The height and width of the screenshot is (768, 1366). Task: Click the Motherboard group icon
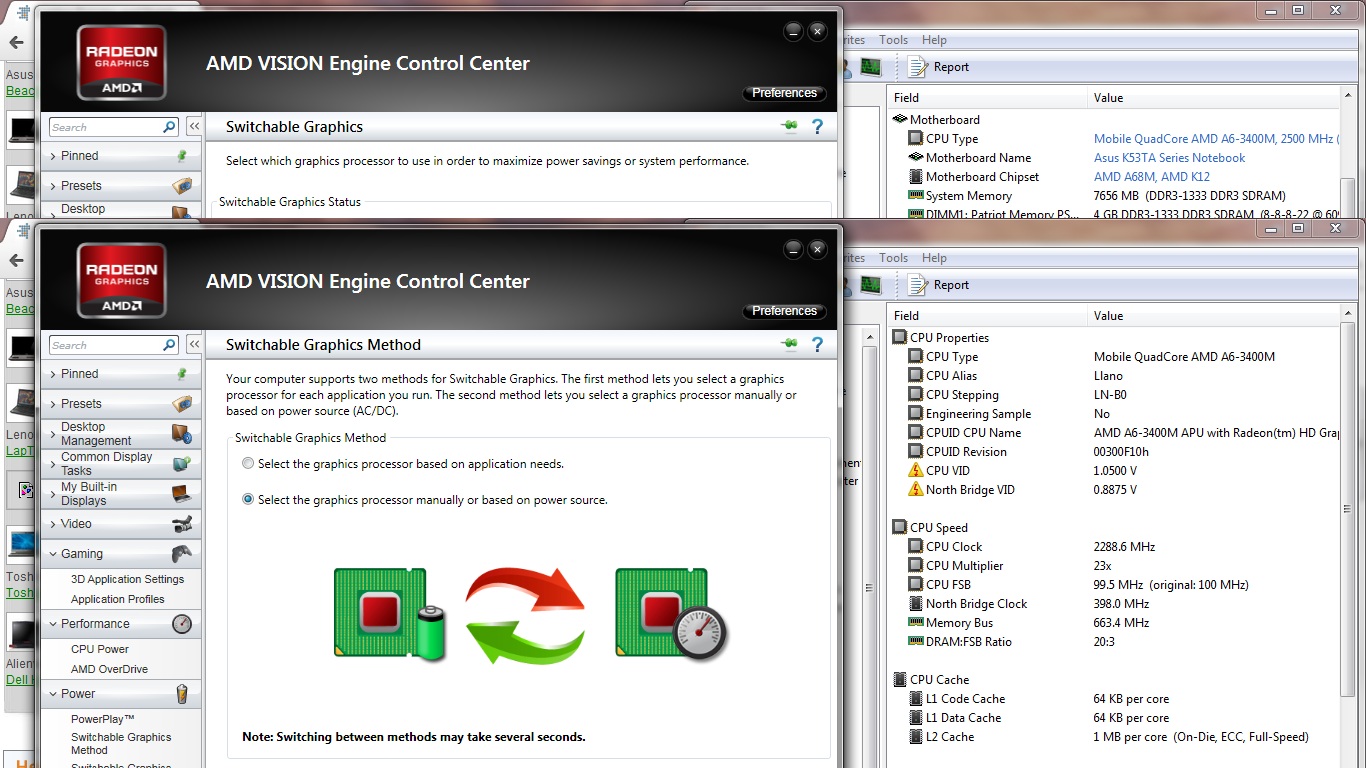coord(900,119)
